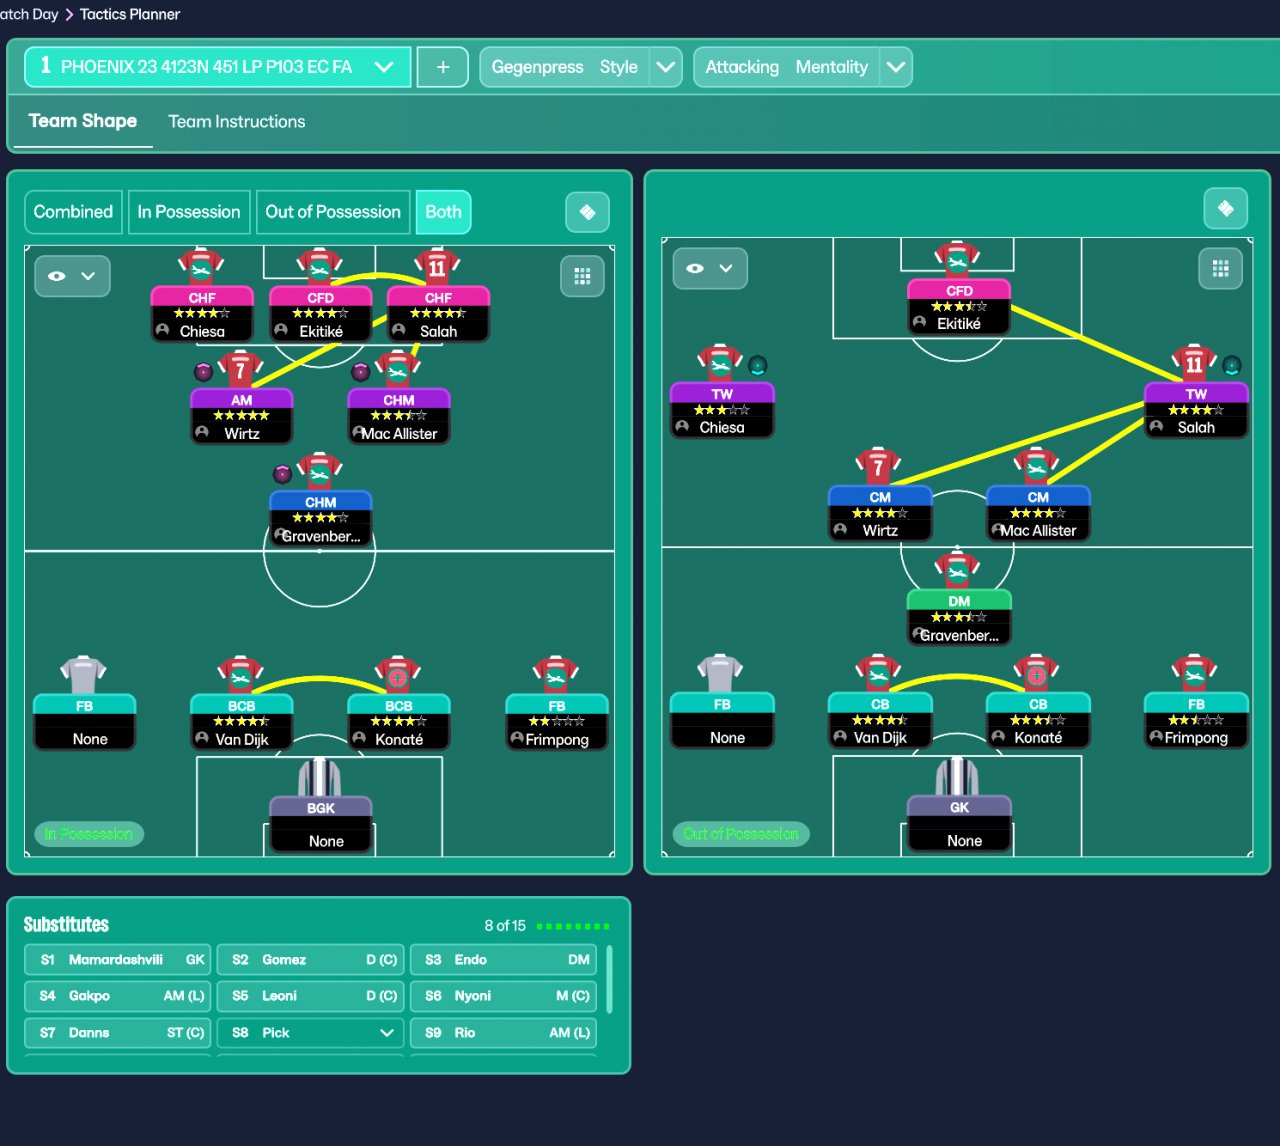Select substitute S3 Endo

pos(504,960)
